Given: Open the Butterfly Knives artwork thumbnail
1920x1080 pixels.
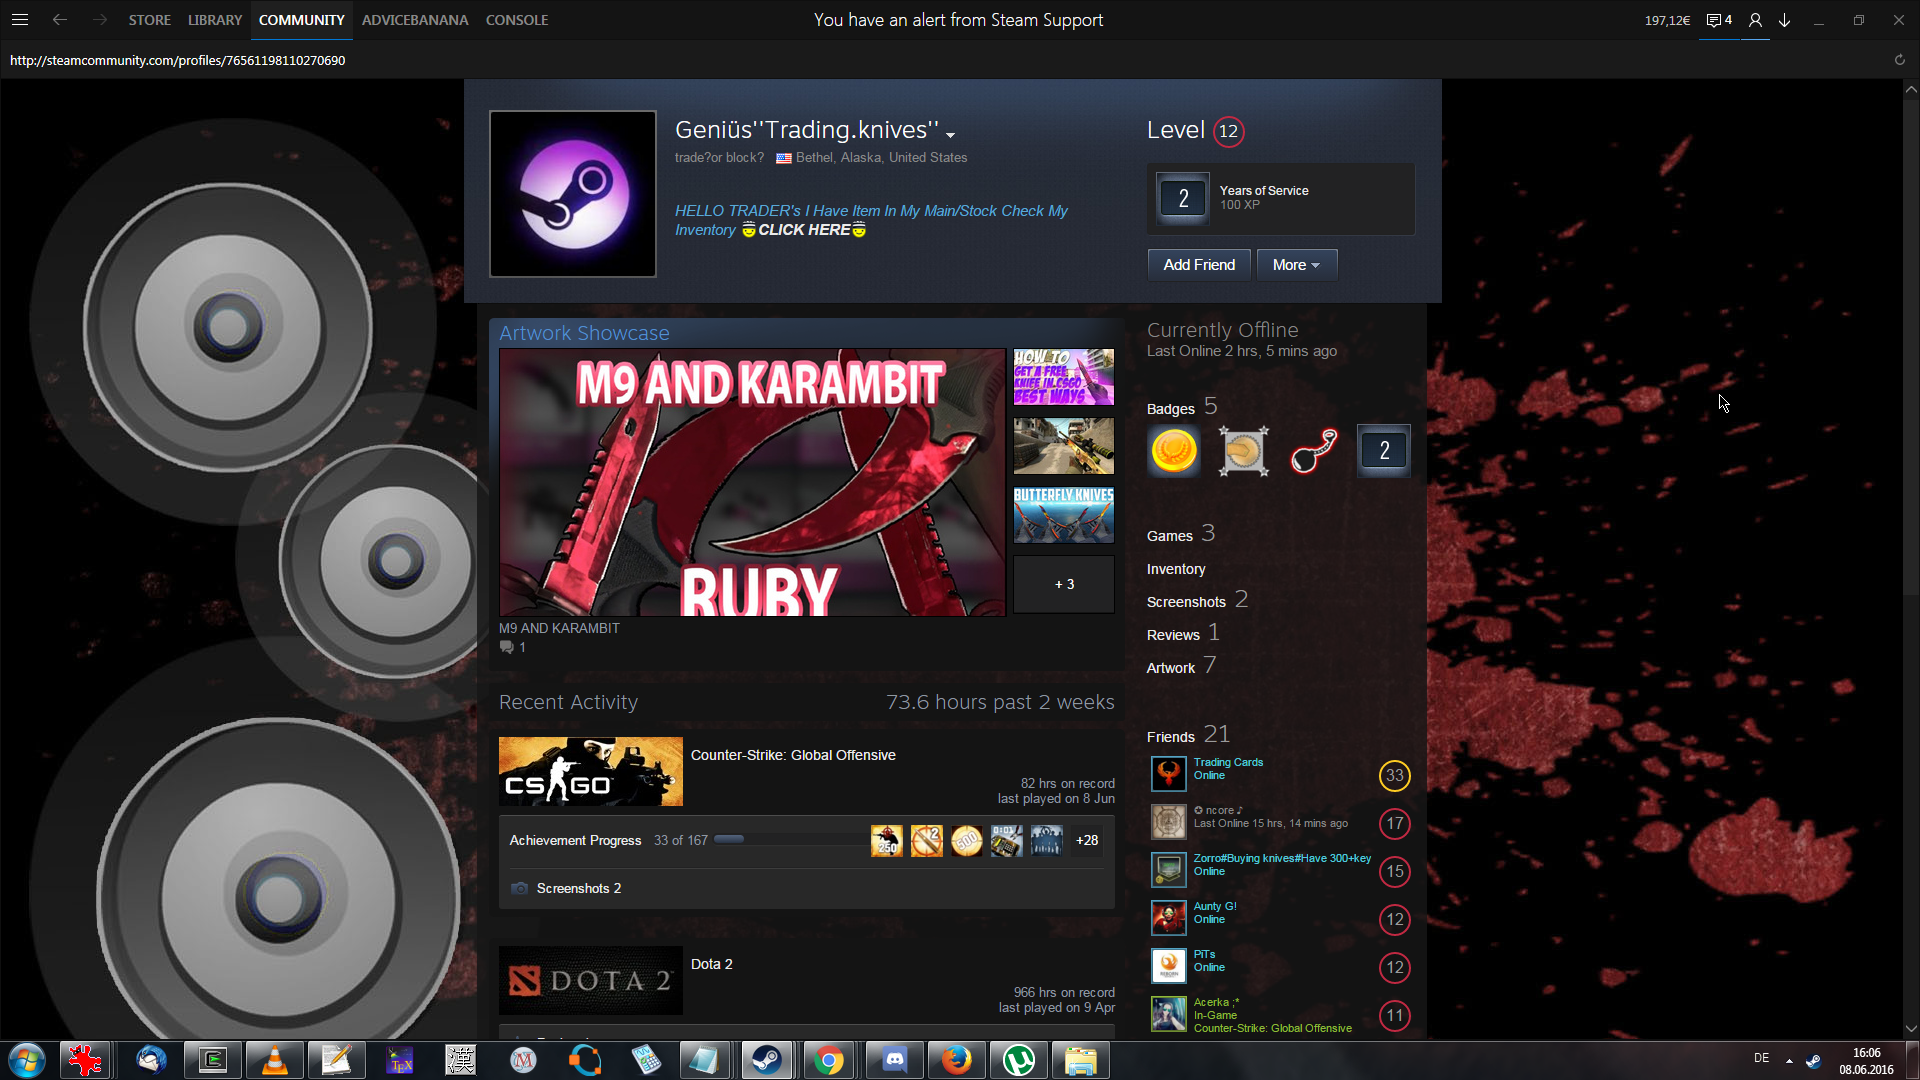Looking at the screenshot, I should [1064, 515].
